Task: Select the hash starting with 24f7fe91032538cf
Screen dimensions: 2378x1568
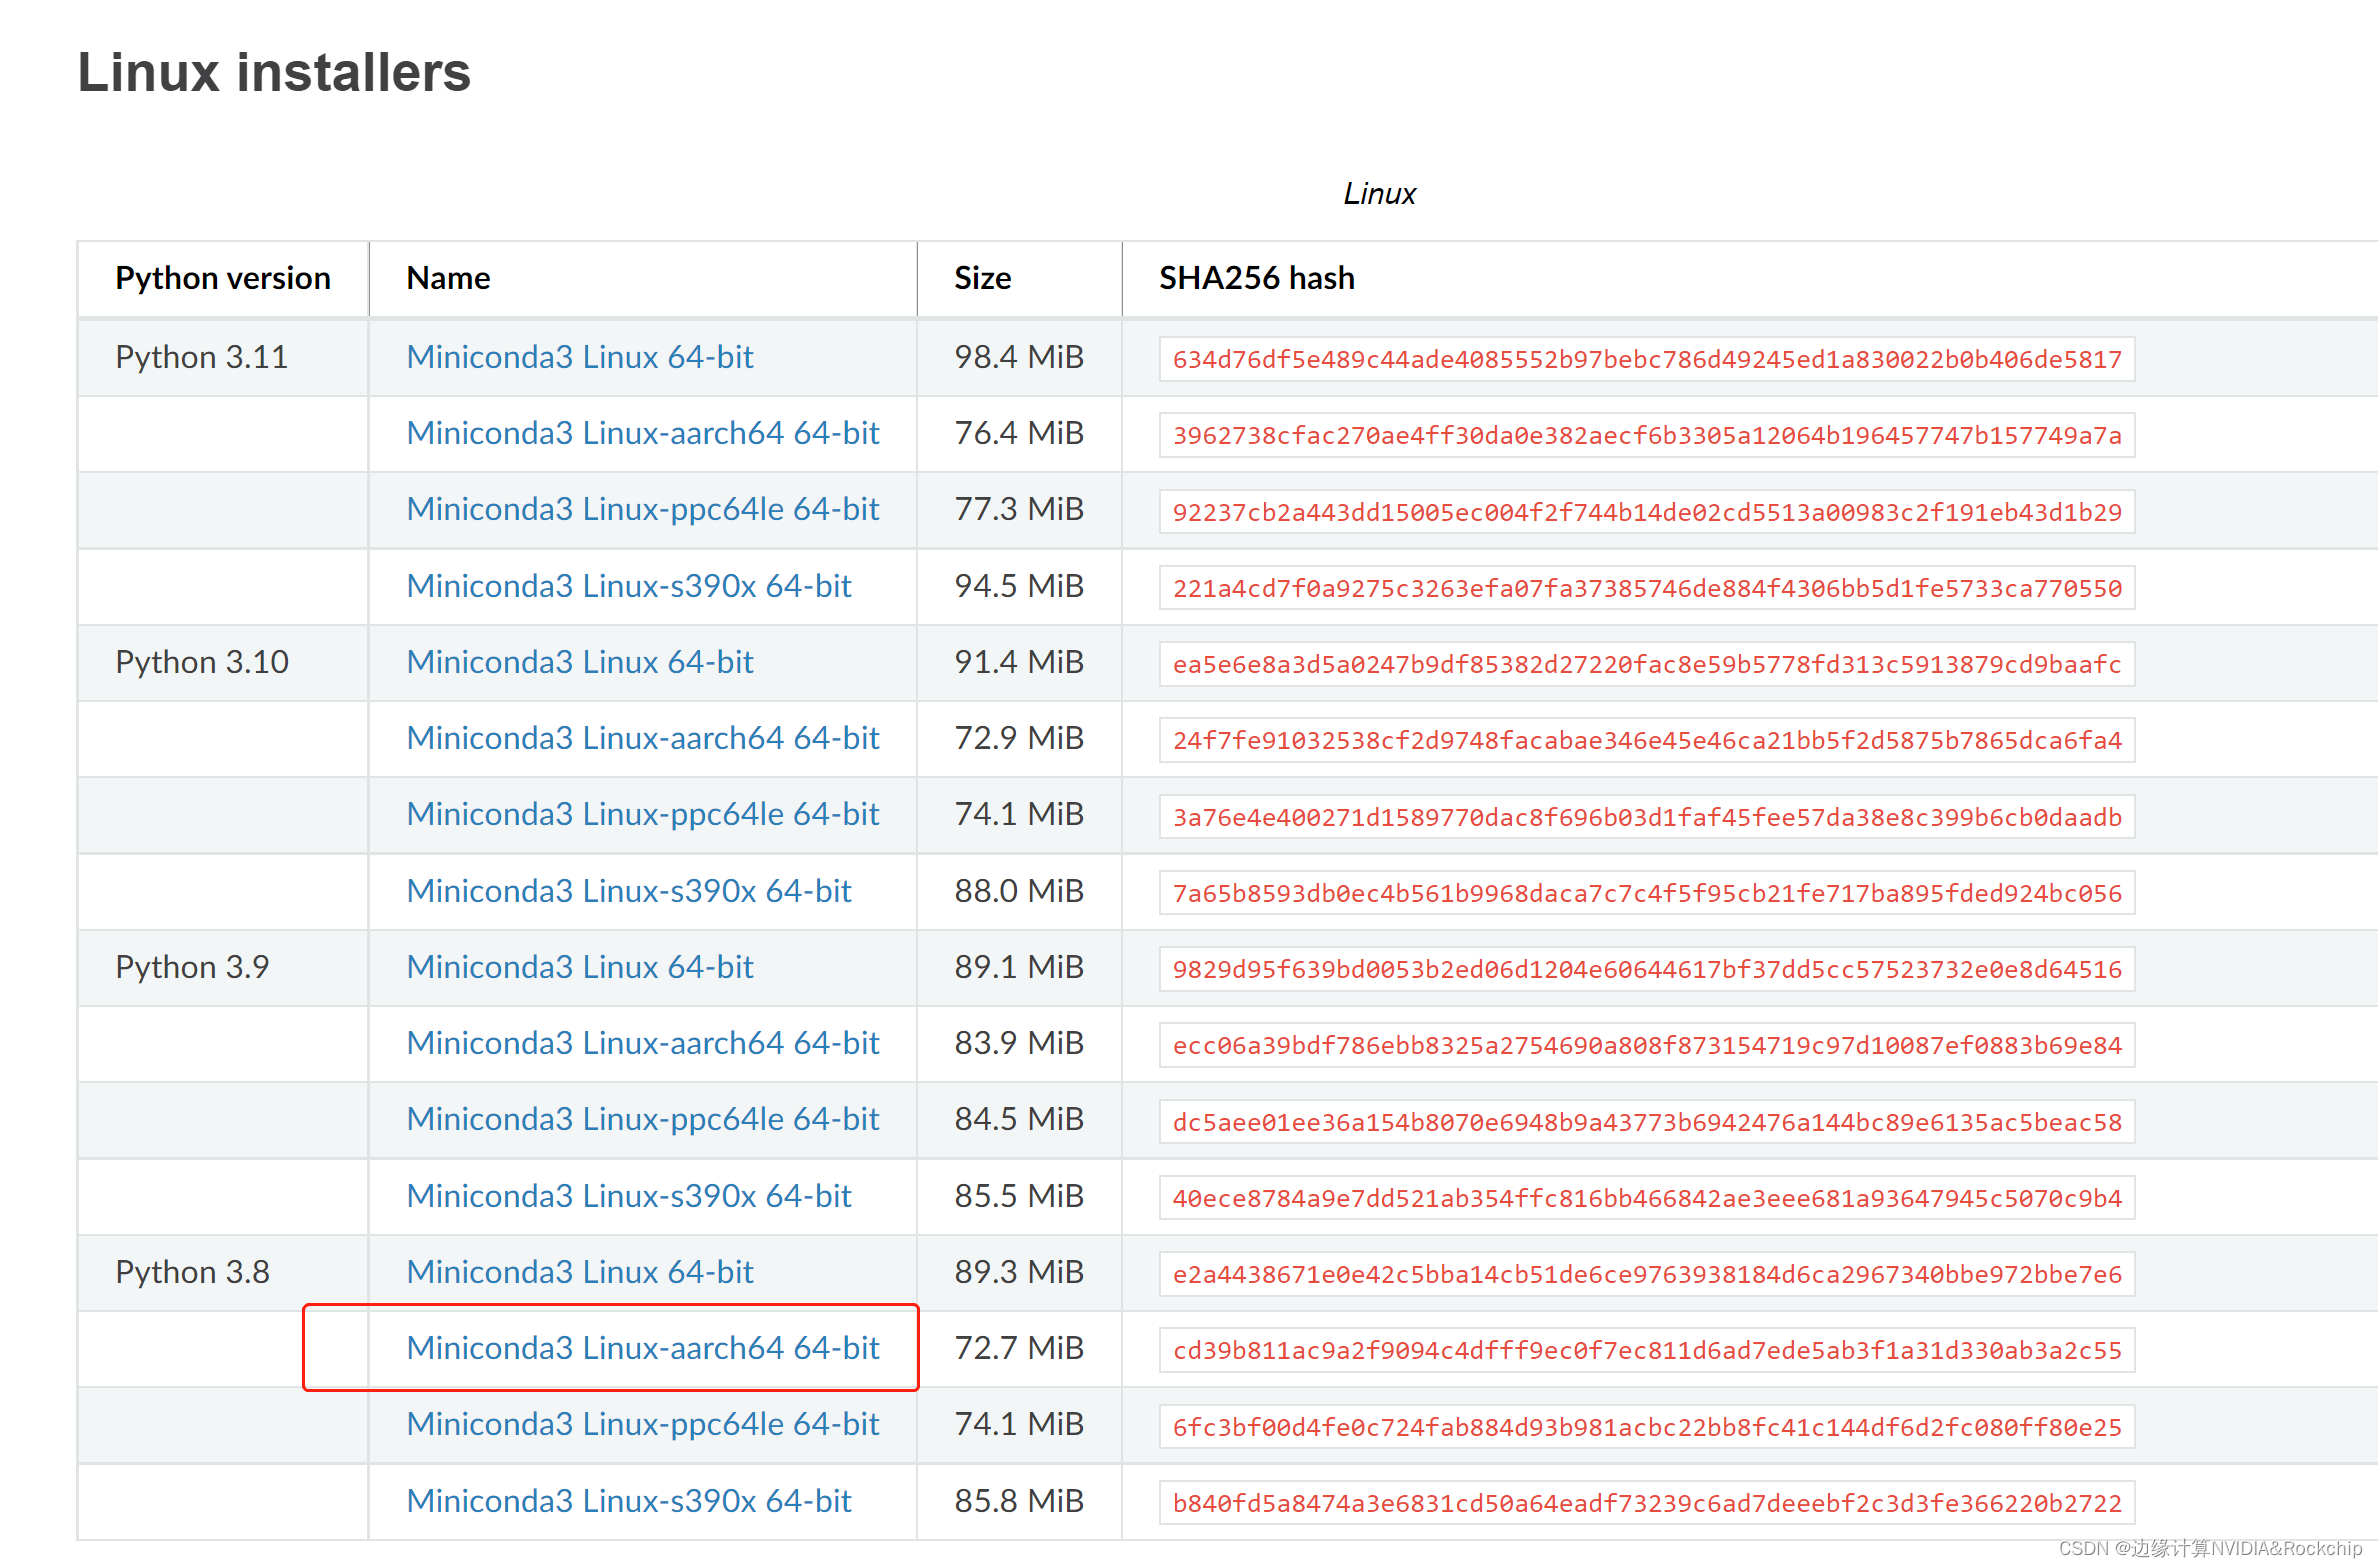Action: (x=1647, y=740)
